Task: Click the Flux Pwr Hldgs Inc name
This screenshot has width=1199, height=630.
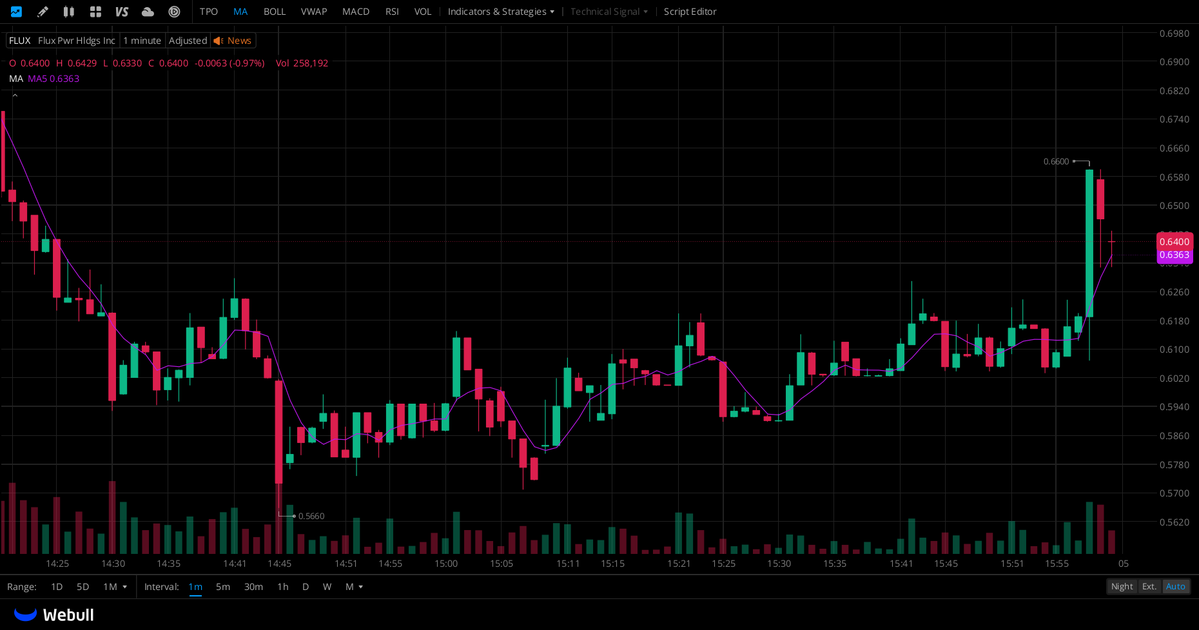Action: [x=76, y=41]
